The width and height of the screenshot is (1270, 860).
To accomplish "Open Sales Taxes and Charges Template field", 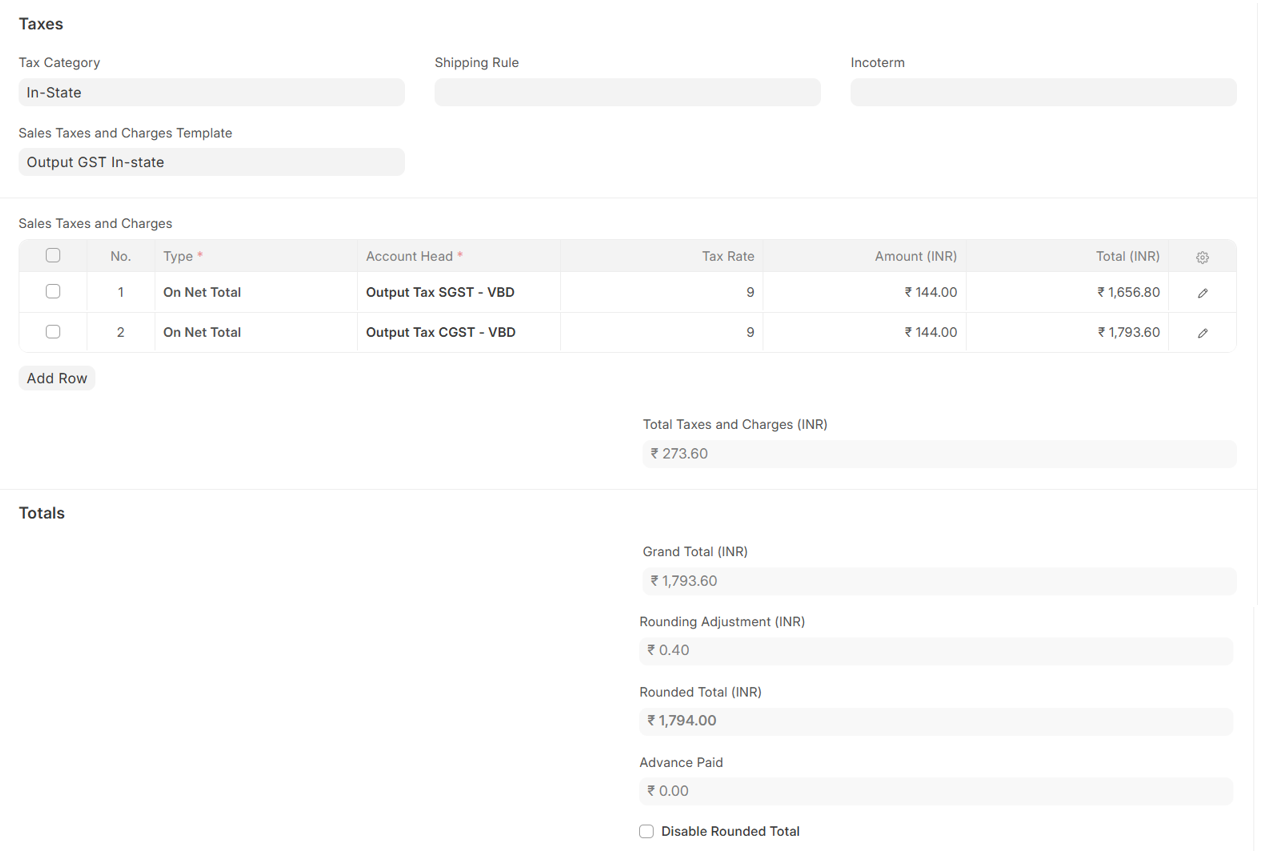I will coord(211,162).
